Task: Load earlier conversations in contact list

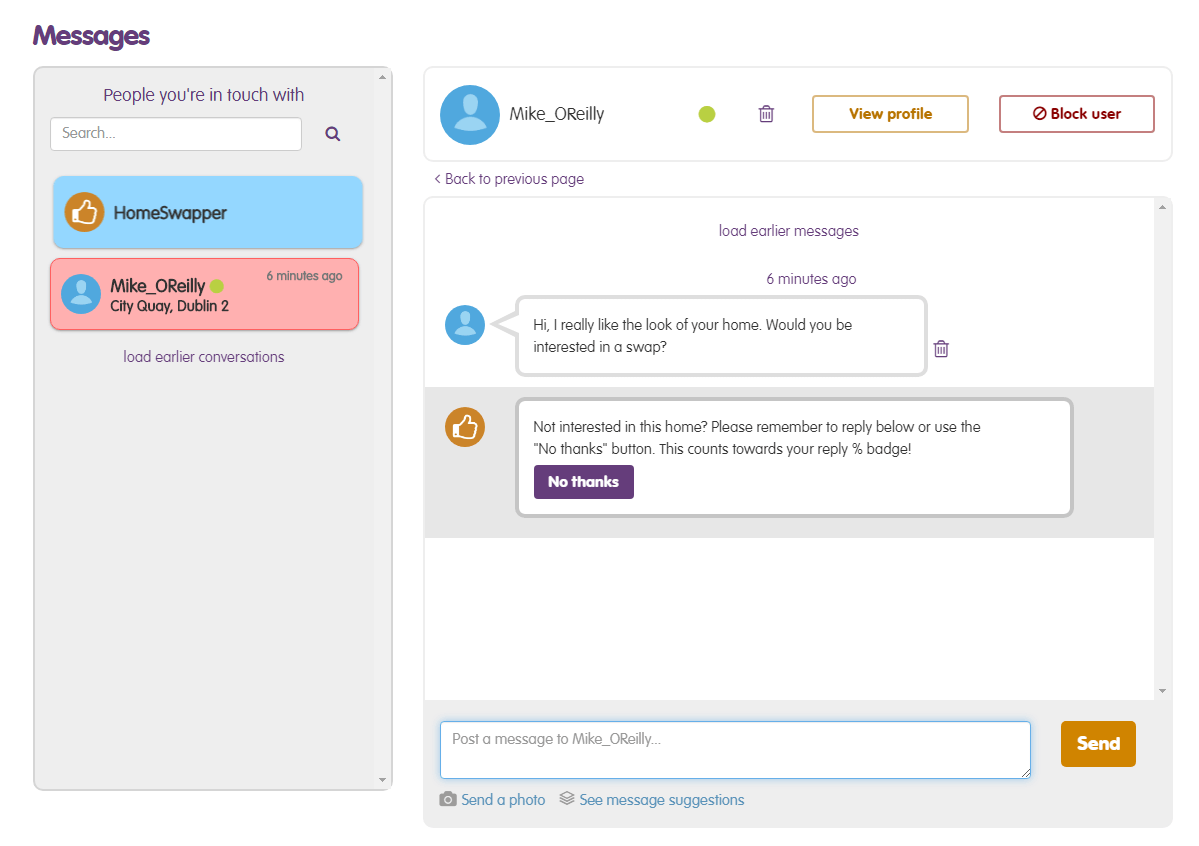Action: coord(204,357)
